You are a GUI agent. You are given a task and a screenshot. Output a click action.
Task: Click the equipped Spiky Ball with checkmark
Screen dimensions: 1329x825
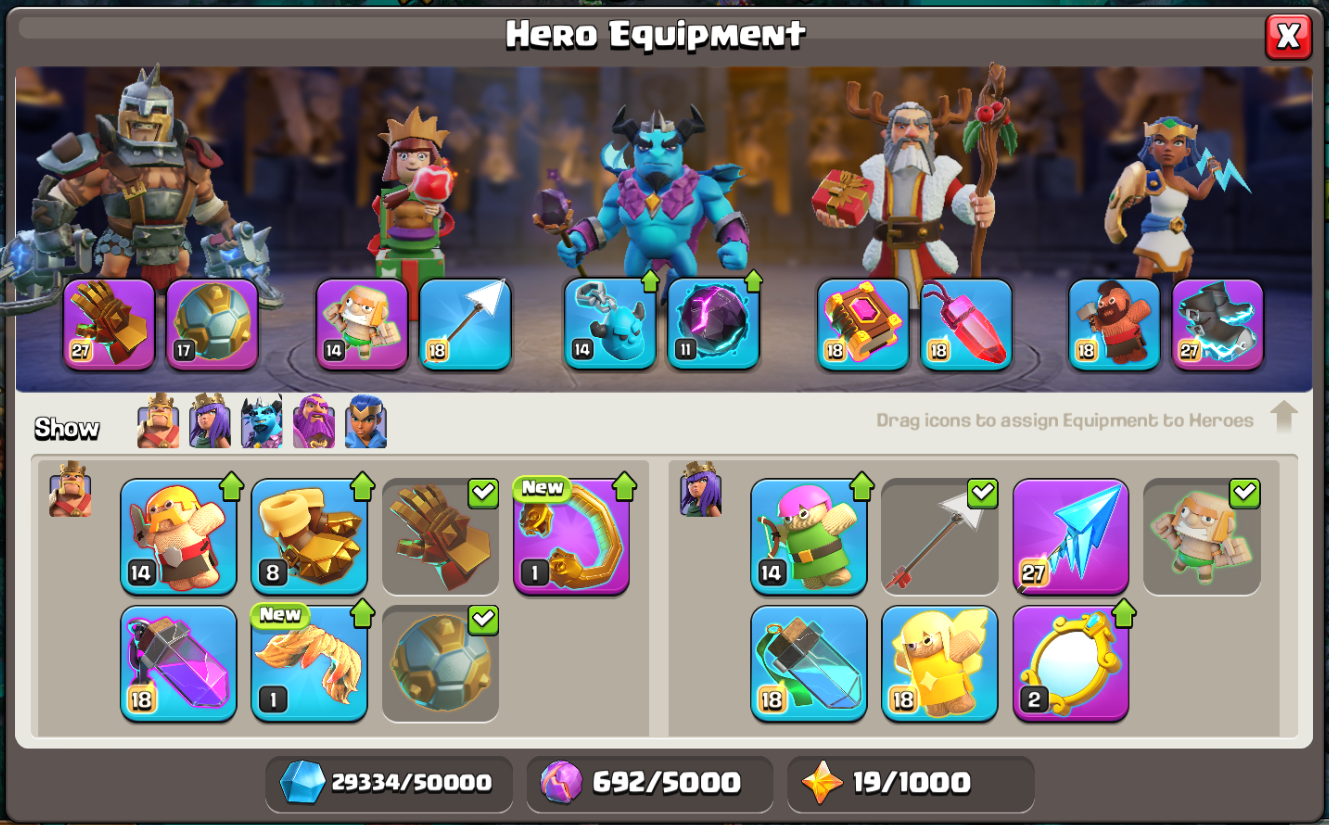coord(441,663)
